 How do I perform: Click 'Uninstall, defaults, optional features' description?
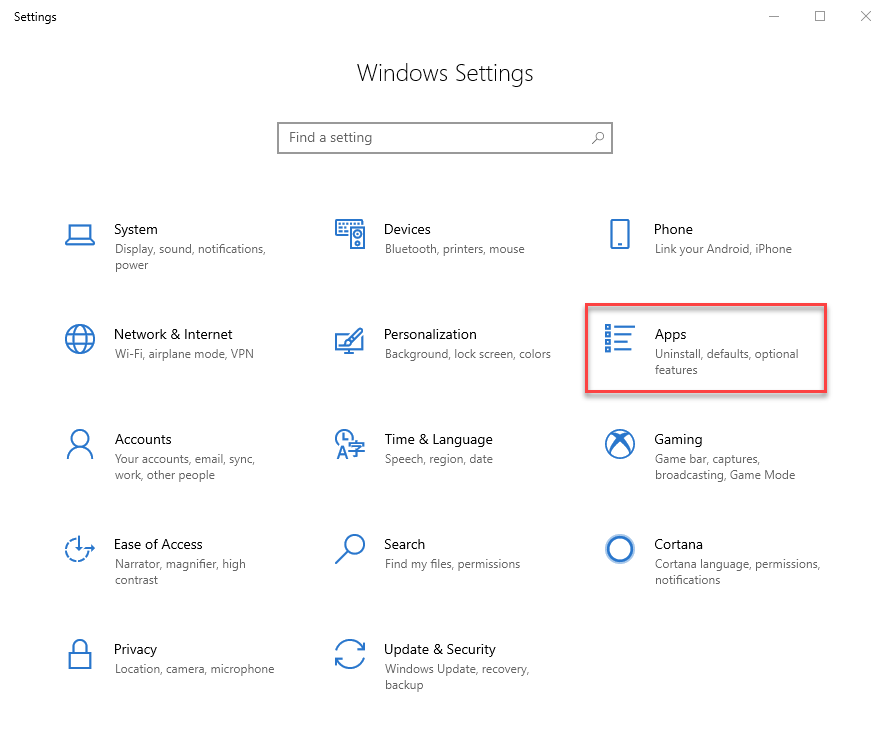pos(726,362)
